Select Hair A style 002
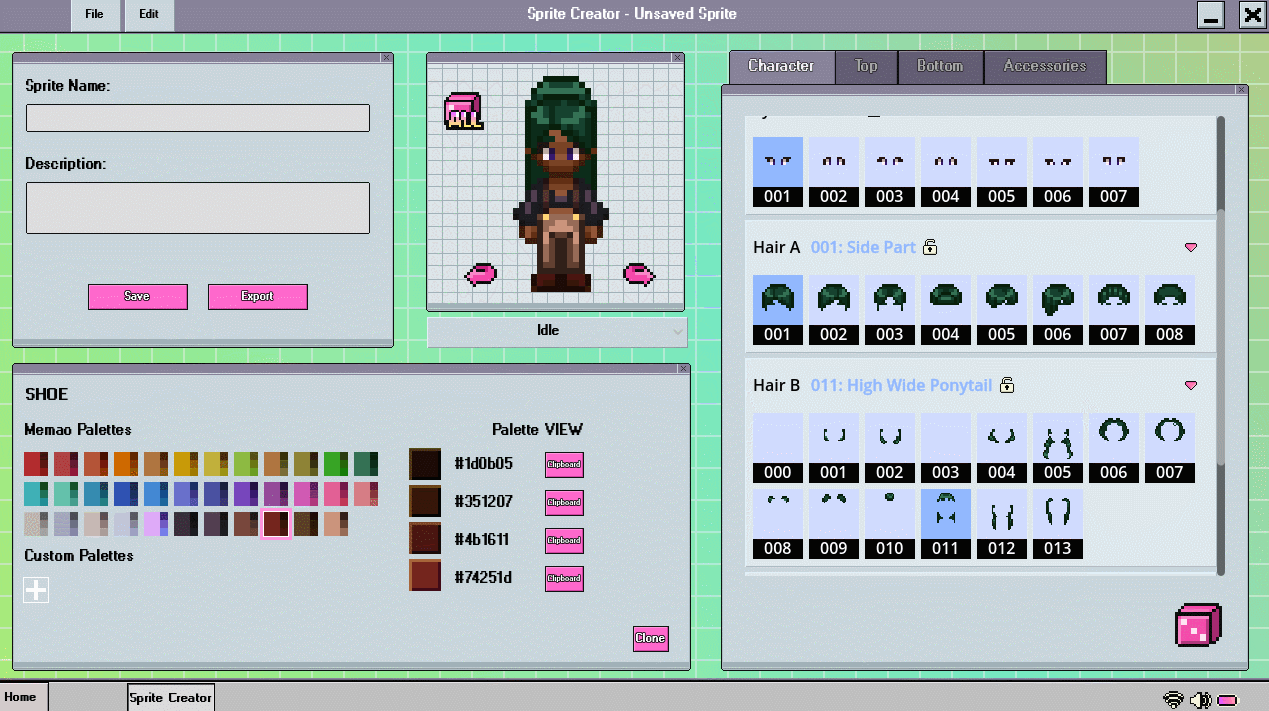1269x711 pixels. point(834,310)
